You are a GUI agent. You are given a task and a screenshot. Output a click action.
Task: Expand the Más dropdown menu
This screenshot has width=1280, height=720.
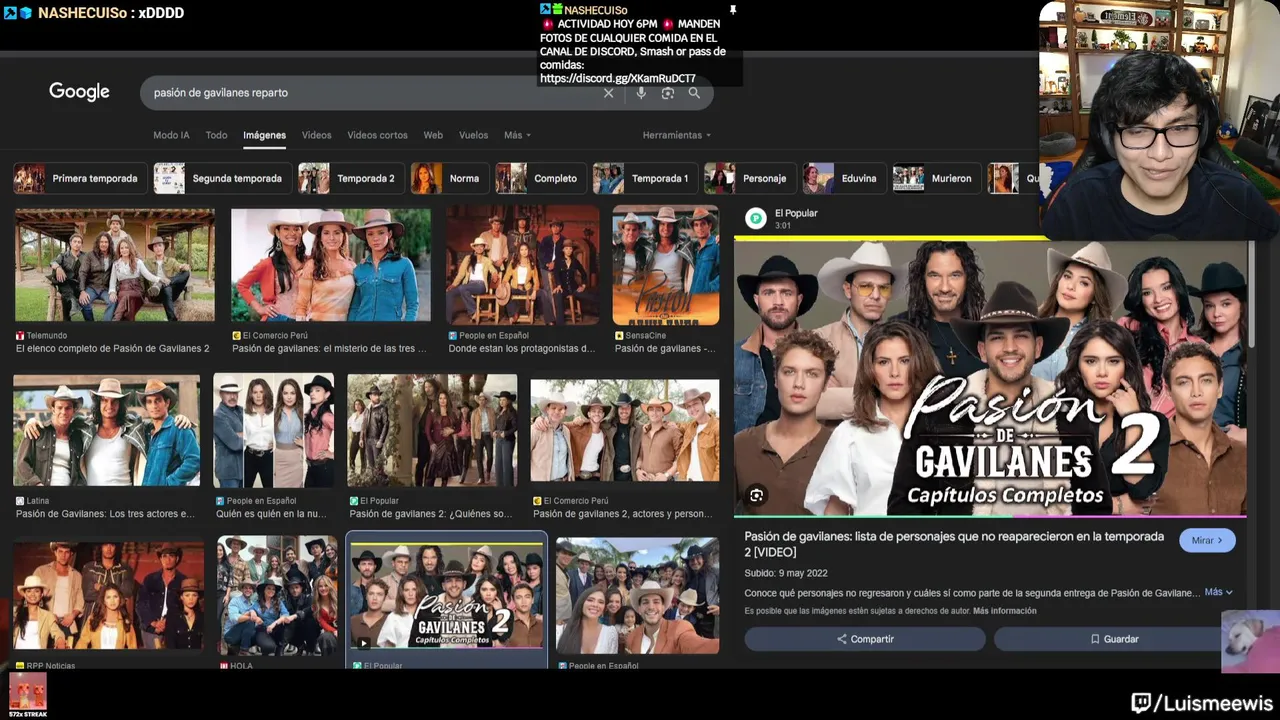(517, 135)
